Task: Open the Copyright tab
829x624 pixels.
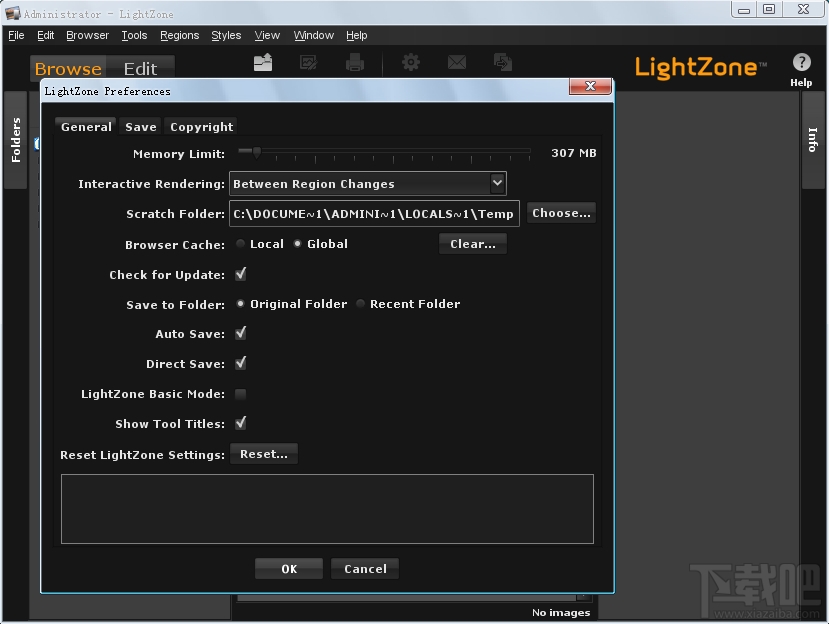Action: [201, 126]
